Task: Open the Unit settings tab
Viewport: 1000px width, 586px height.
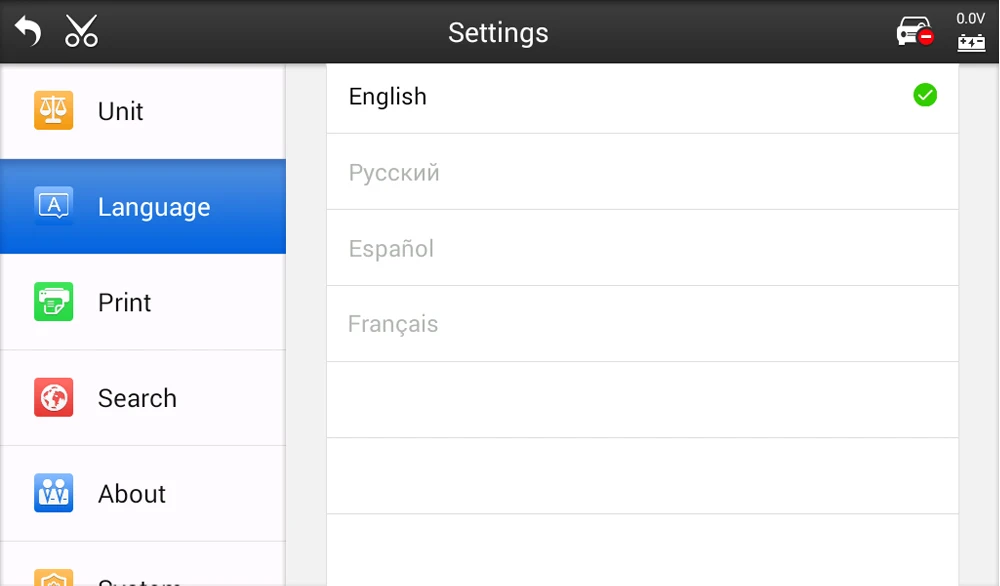Action: tap(142, 111)
